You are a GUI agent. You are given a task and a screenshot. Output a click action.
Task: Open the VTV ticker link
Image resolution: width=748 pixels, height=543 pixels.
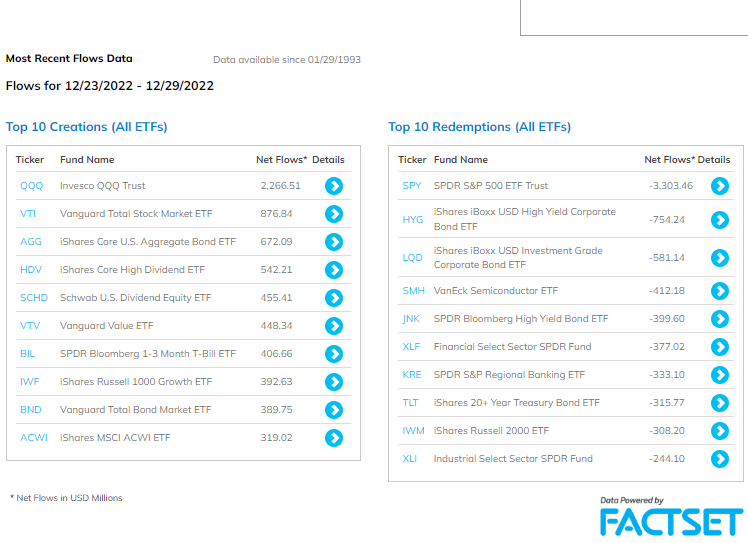(x=30, y=326)
